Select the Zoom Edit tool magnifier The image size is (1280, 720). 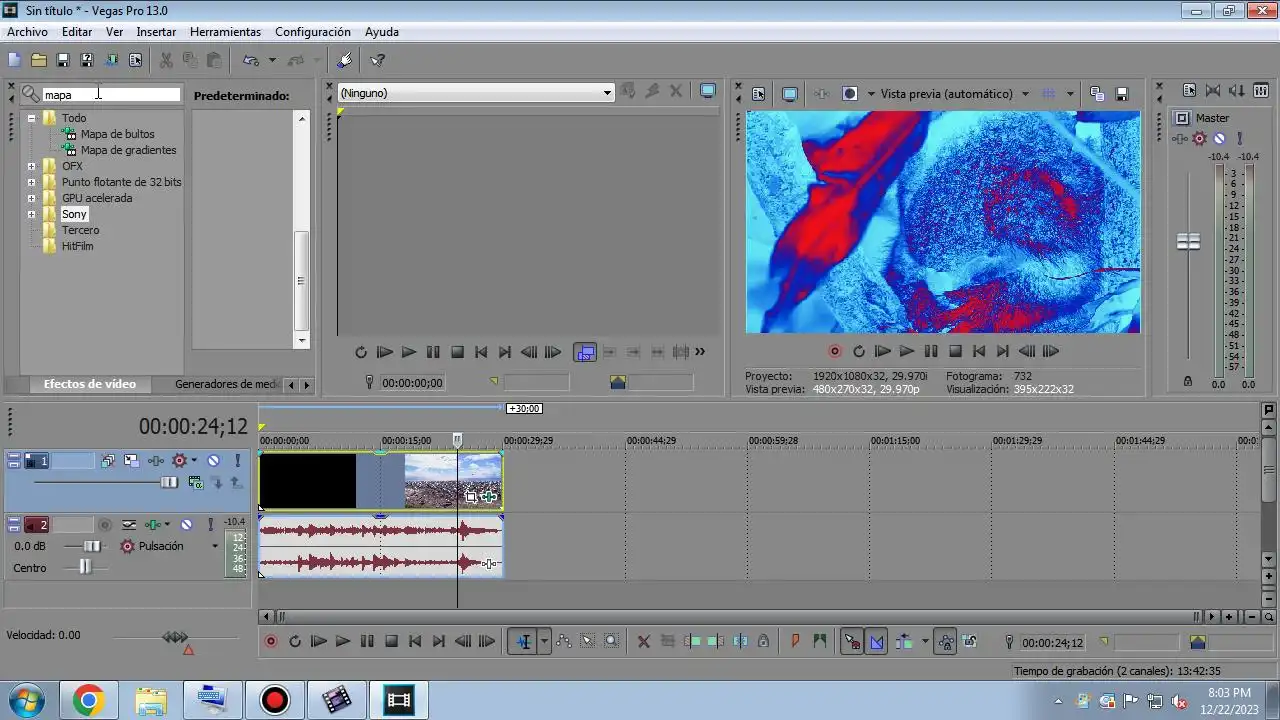tap(612, 642)
